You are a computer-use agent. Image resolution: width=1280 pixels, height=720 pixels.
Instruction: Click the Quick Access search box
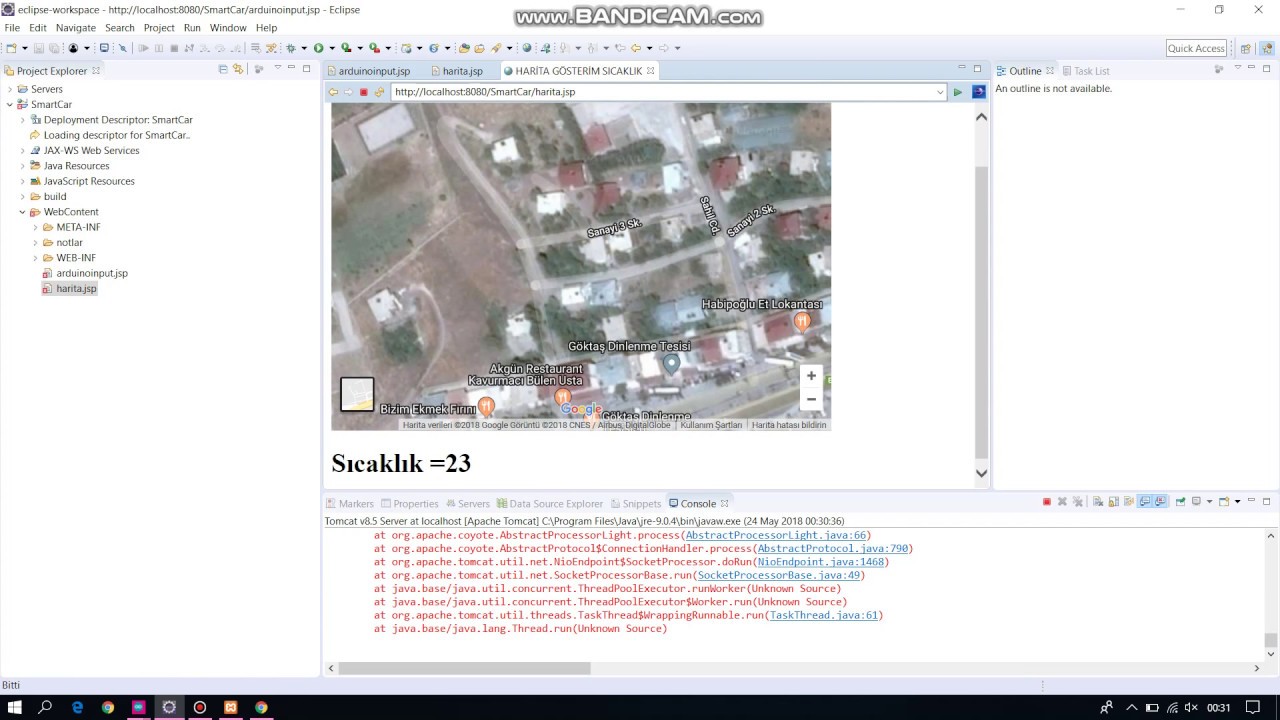[1196, 48]
